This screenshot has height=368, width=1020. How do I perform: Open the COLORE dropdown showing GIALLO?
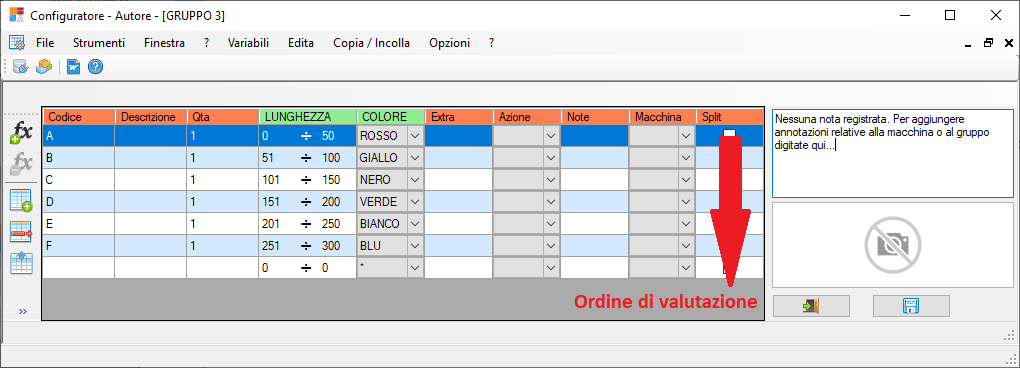pos(416,157)
